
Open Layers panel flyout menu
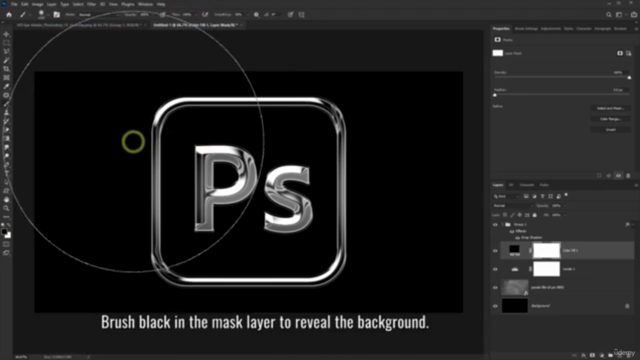tap(636, 185)
